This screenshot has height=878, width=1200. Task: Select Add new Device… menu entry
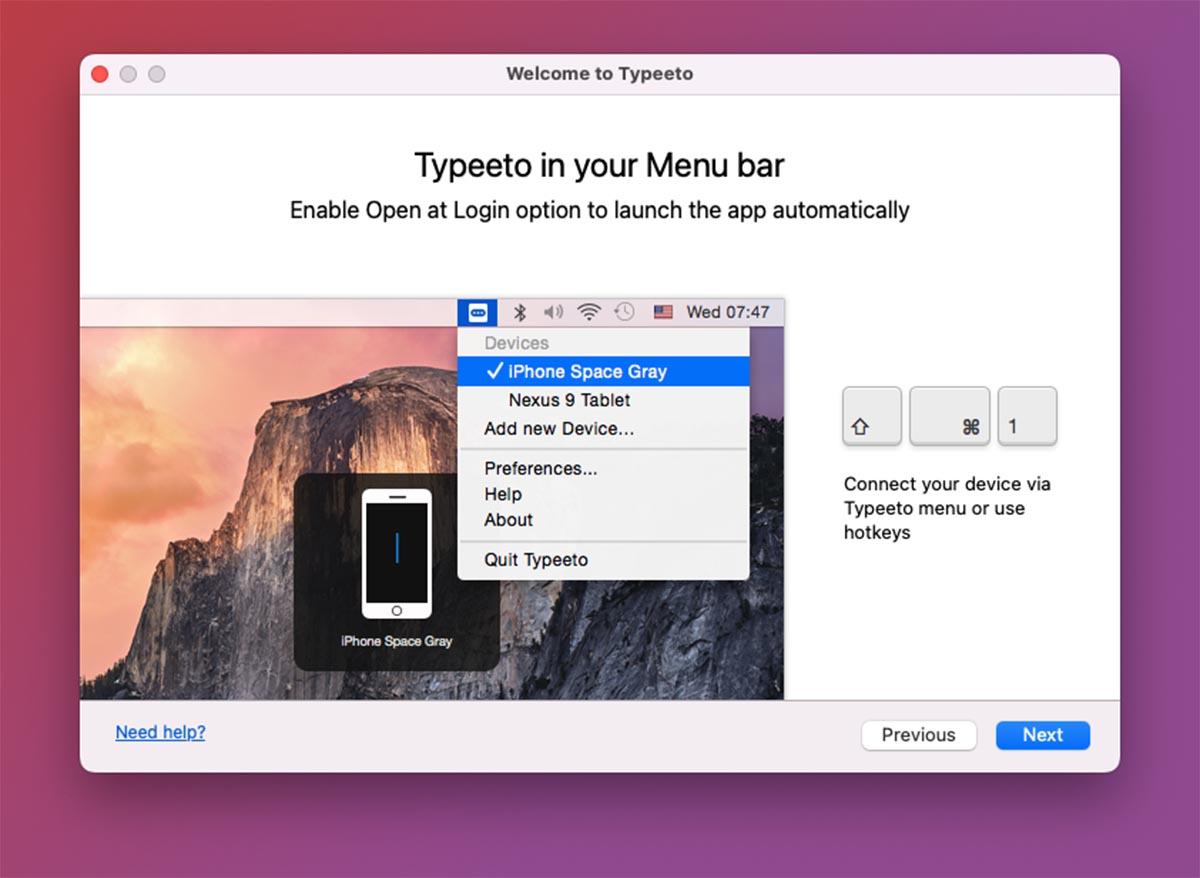(559, 429)
